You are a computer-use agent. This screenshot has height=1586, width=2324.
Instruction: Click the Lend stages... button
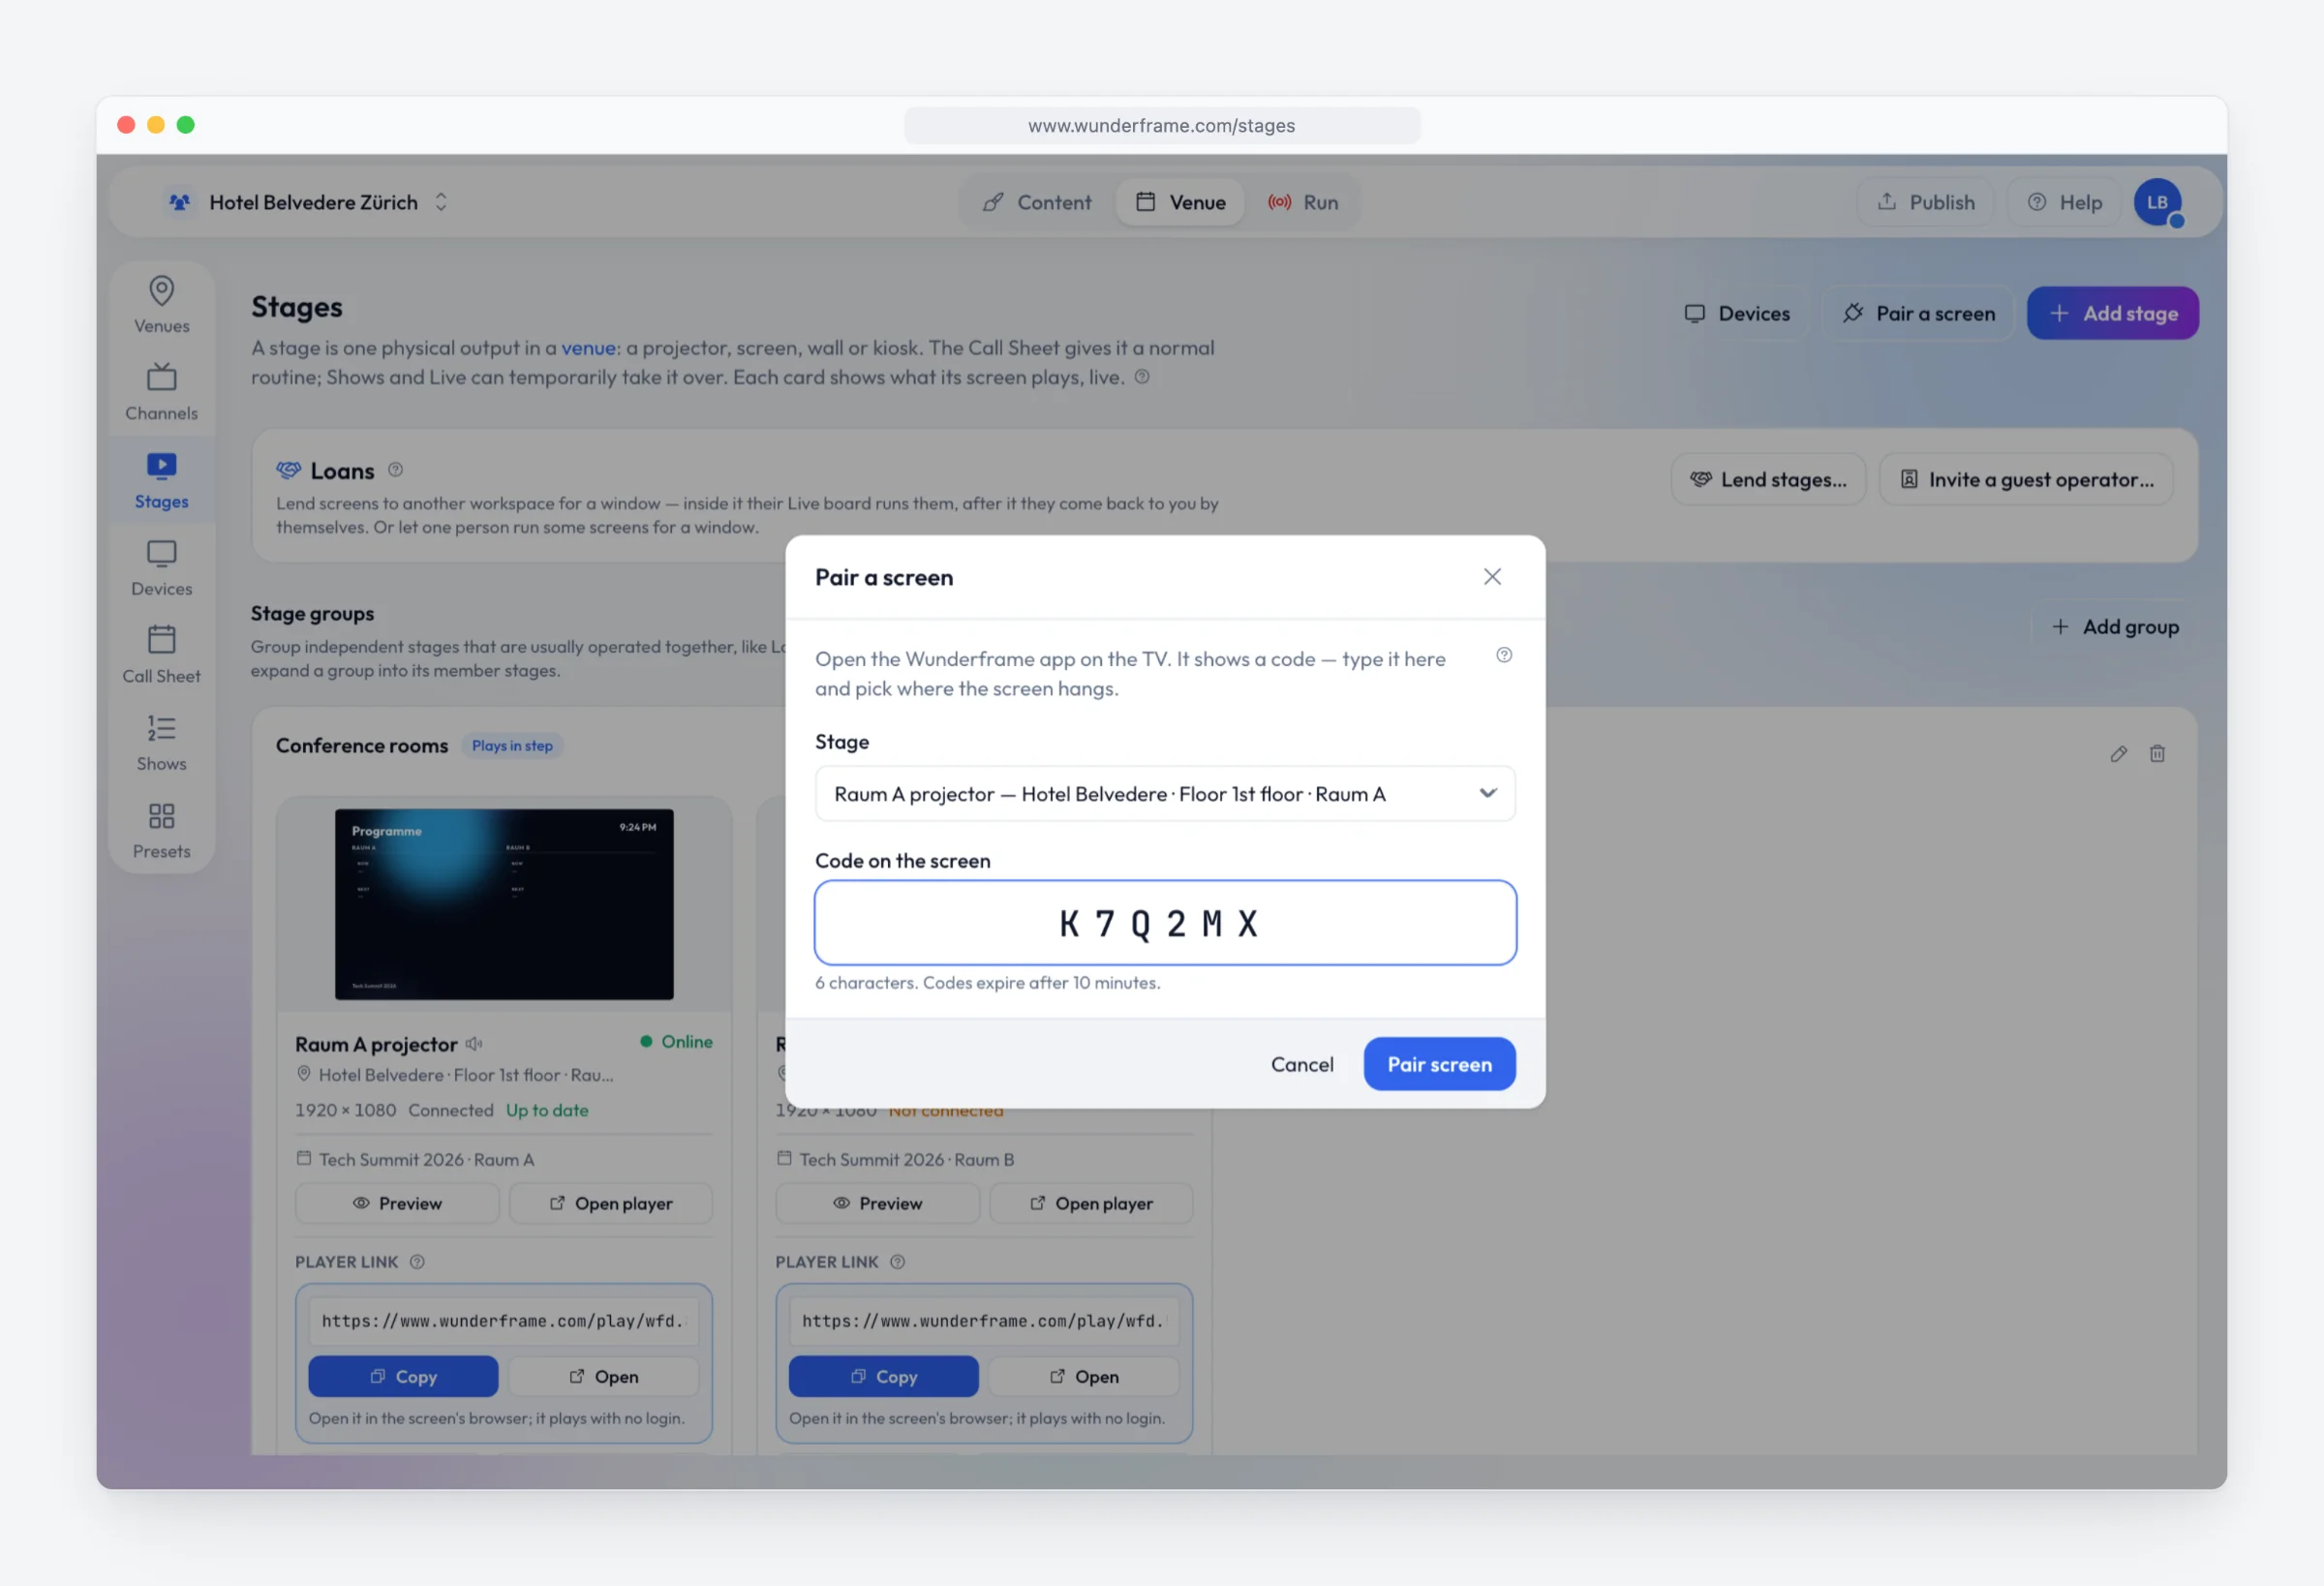(1768, 480)
